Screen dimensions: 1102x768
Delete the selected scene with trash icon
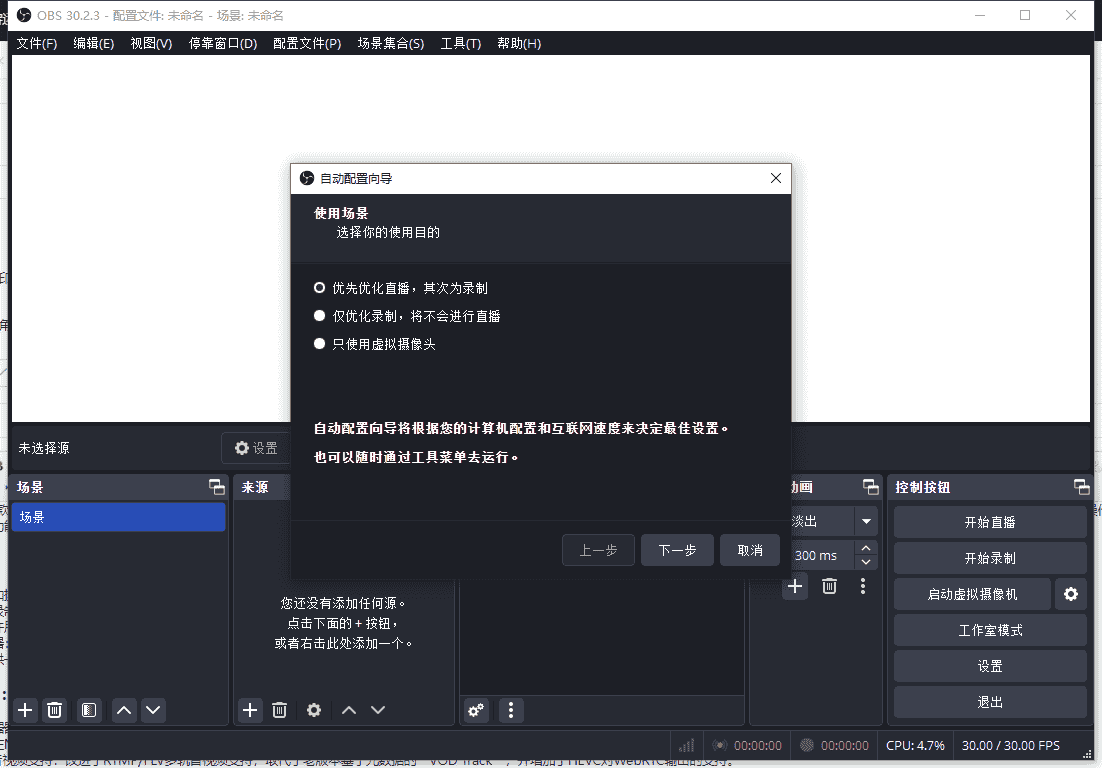[55, 710]
